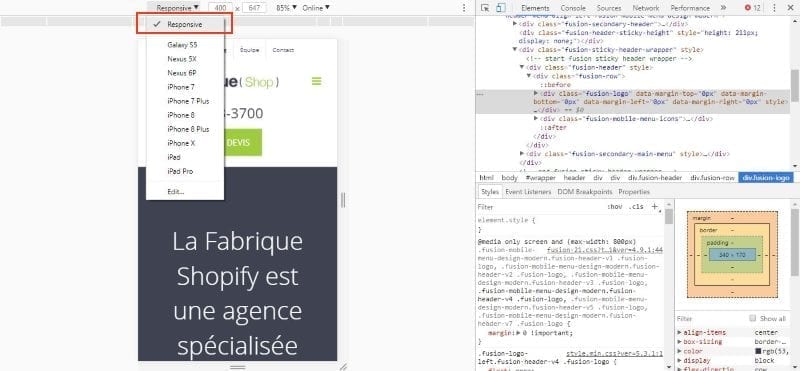This screenshot has height=371, width=800.
Task: Collapse fusion-sticky-header-wrapper div node
Action: tap(515, 50)
